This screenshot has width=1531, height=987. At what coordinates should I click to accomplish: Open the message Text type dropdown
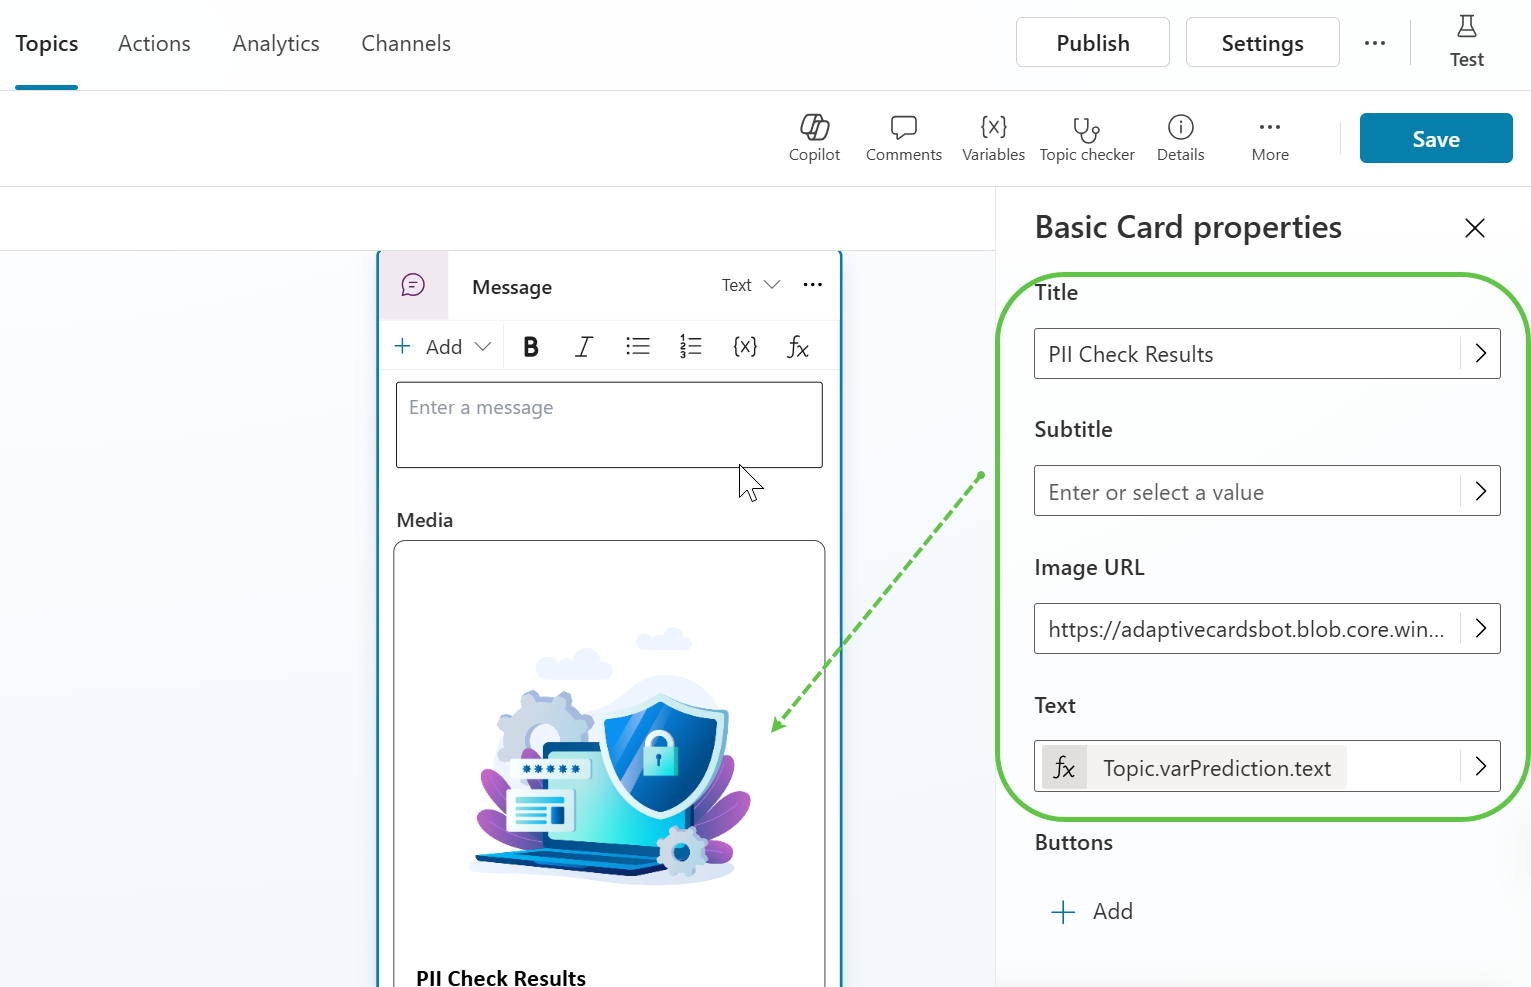750,285
